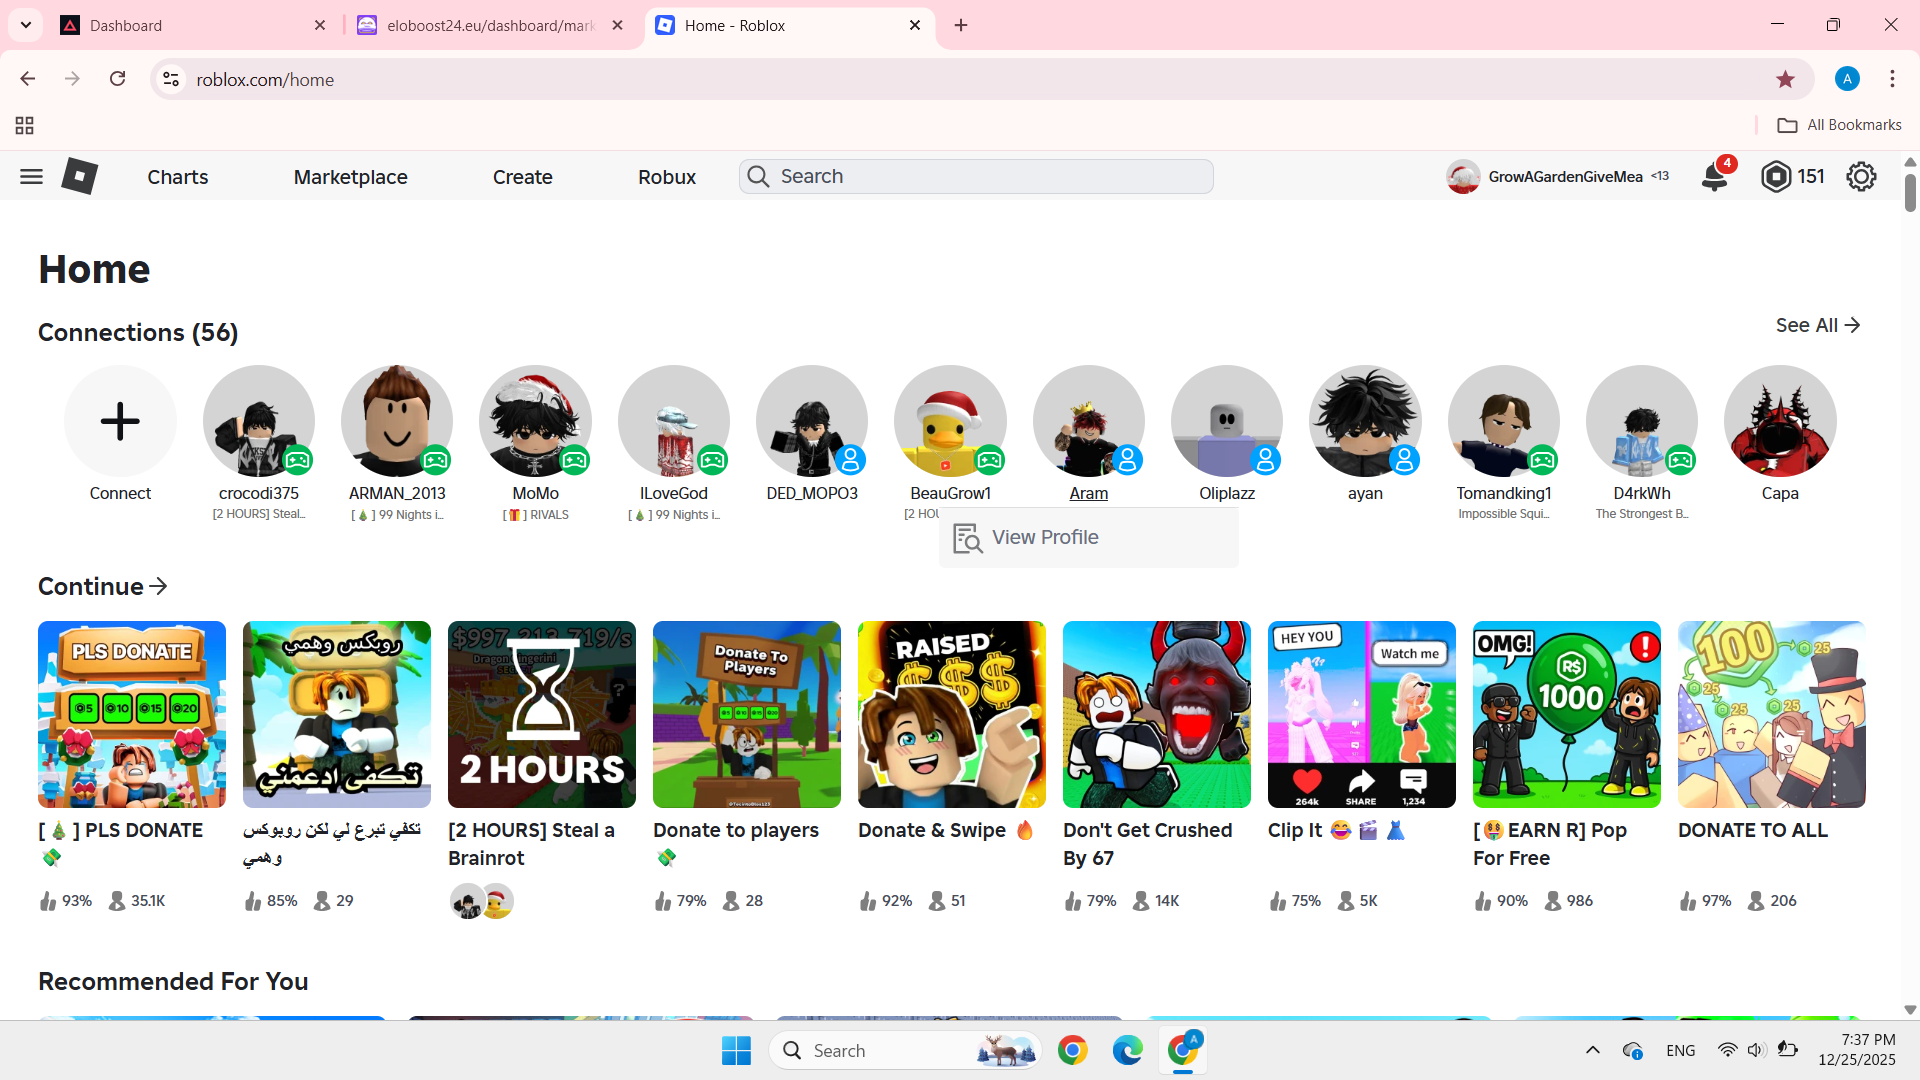1920x1080 pixels.
Task: Open the Create menu
Action: click(x=523, y=177)
